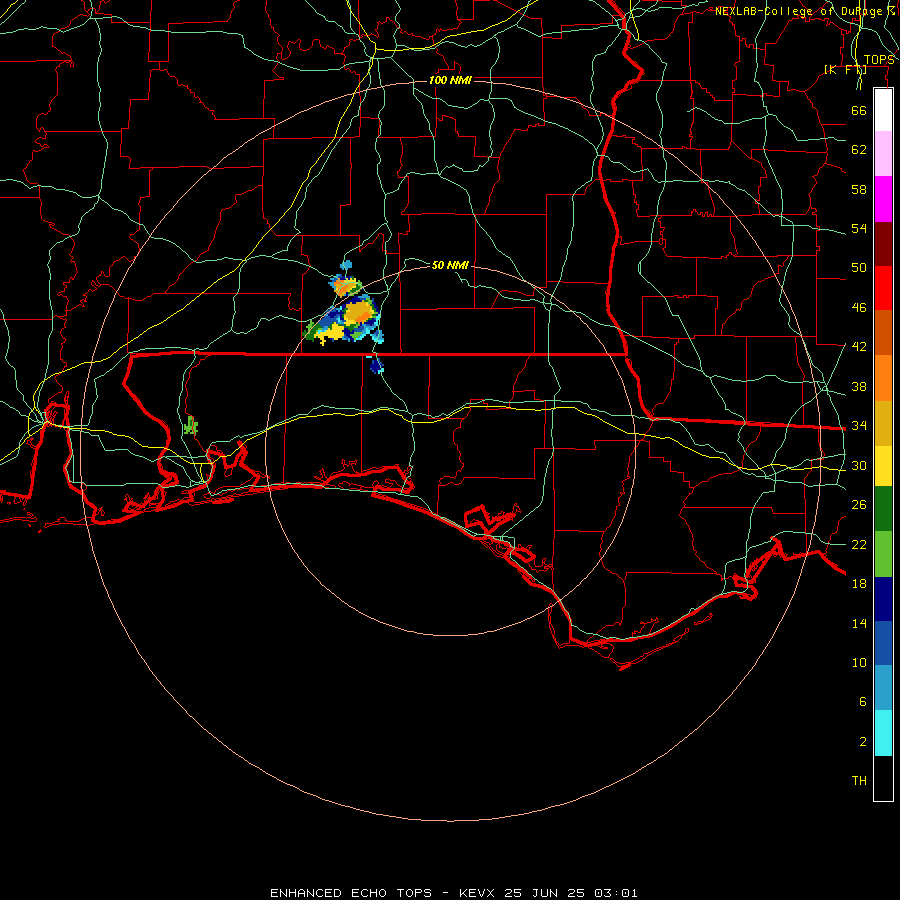The width and height of the screenshot is (900, 900).
Task: Click the light pink 62 kft legend swatch
Action: [883, 154]
